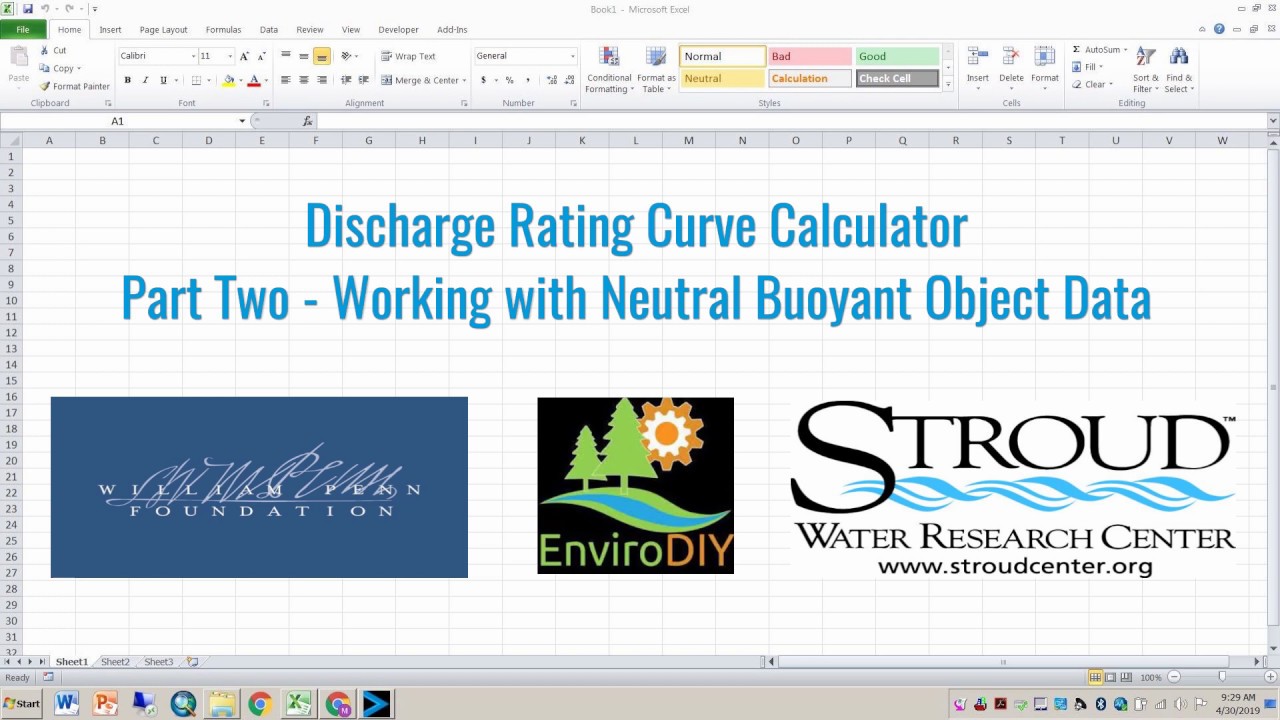This screenshot has width=1280, height=720.
Task: Open the Insert Function fx dialog
Action: click(x=308, y=121)
